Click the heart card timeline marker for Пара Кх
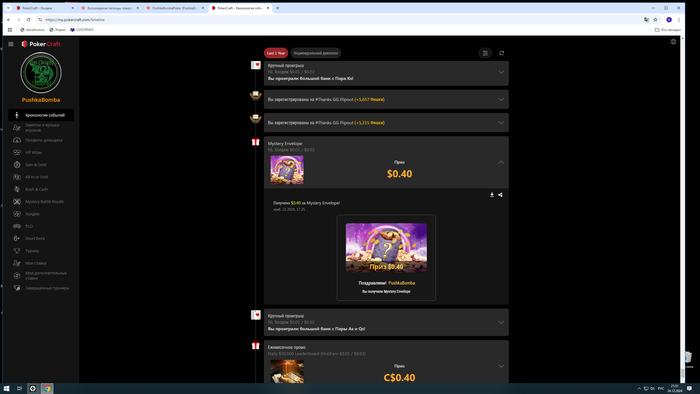The image size is (700, 394). click(x=255, y=65)
